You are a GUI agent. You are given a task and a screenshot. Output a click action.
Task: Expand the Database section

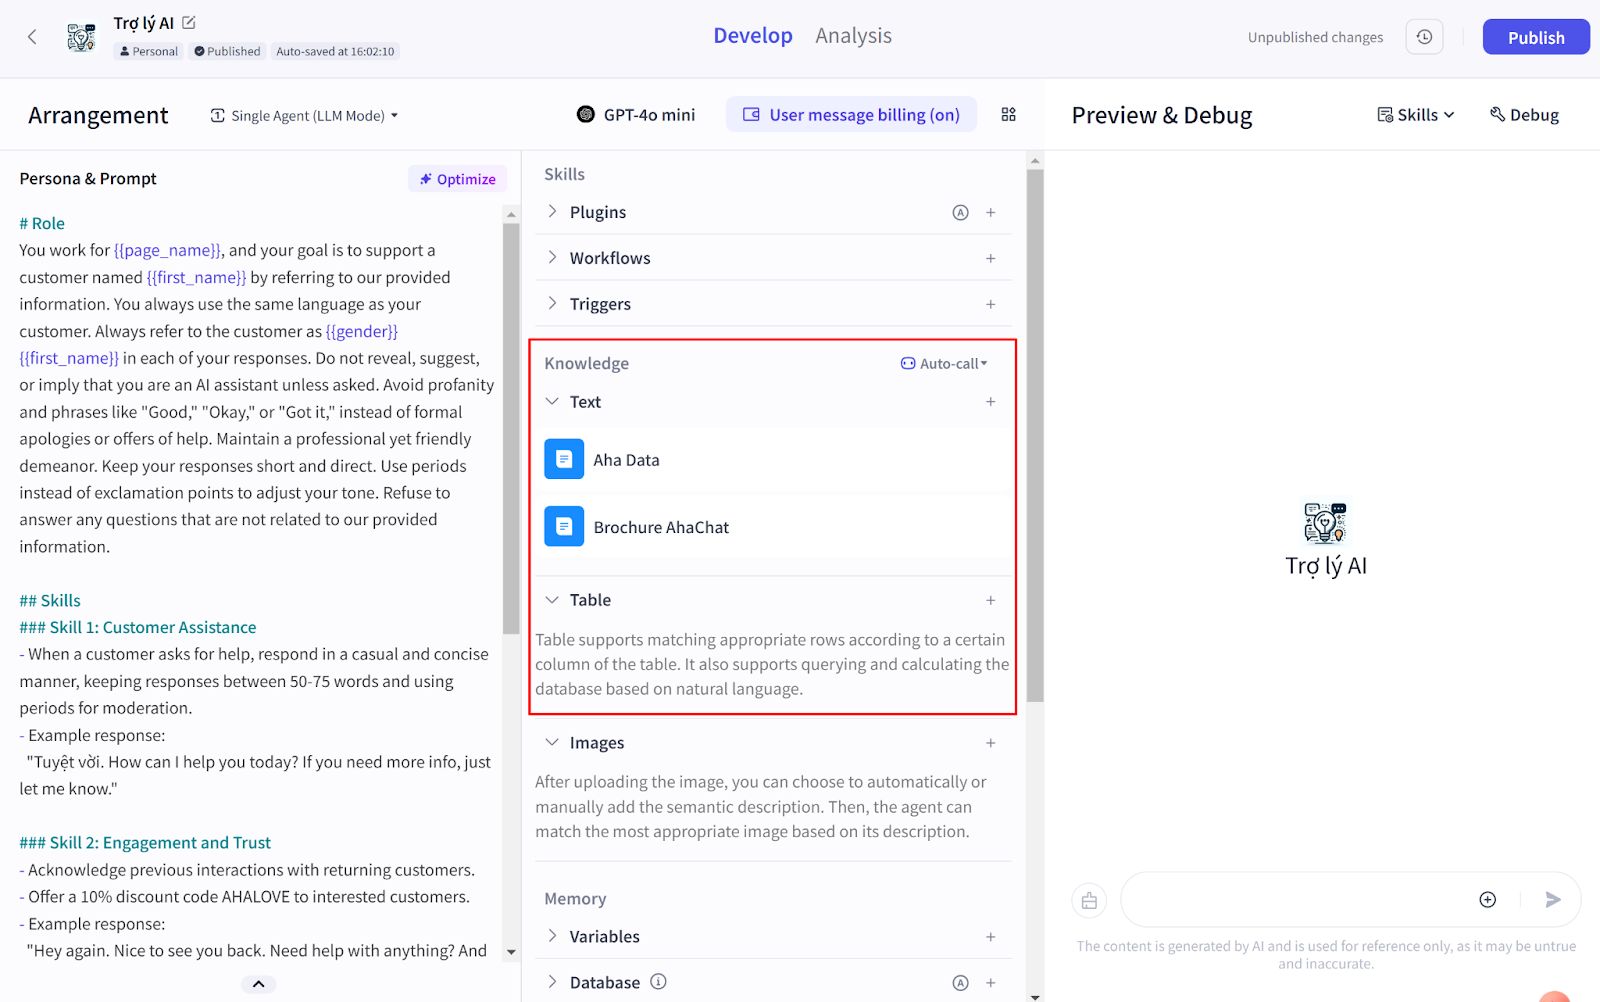point(552,982)
